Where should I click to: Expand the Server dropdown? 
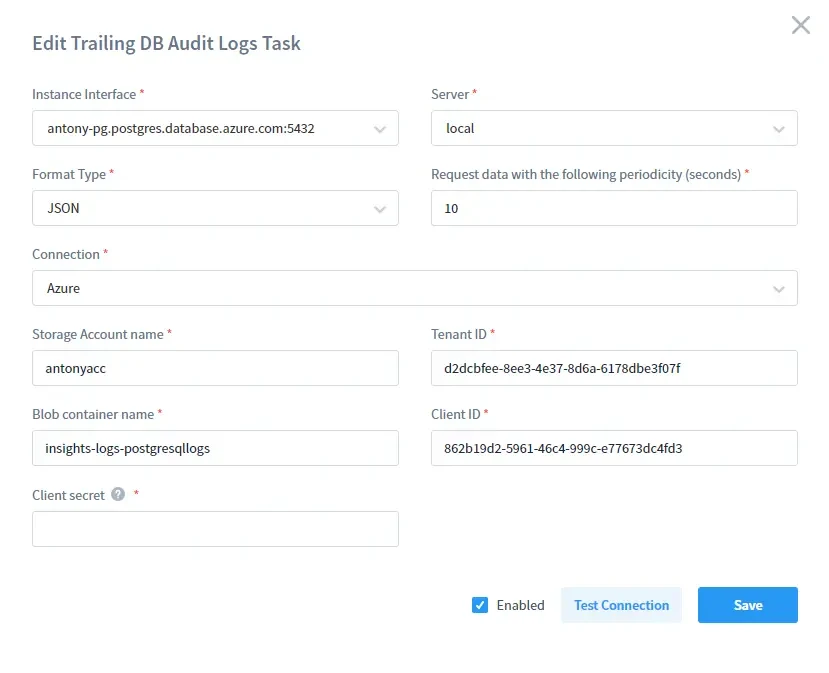point(779,128)
